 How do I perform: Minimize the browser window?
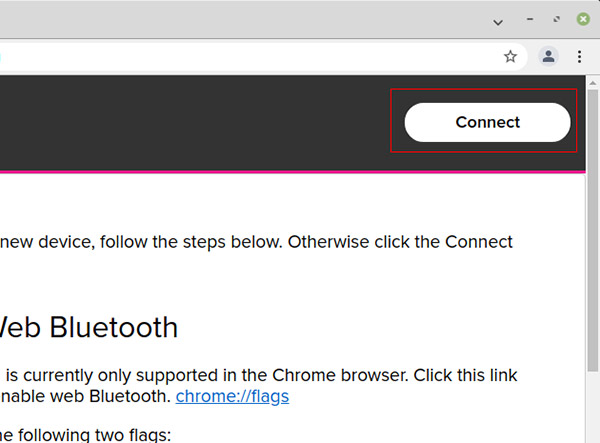(x=530, y=19)
